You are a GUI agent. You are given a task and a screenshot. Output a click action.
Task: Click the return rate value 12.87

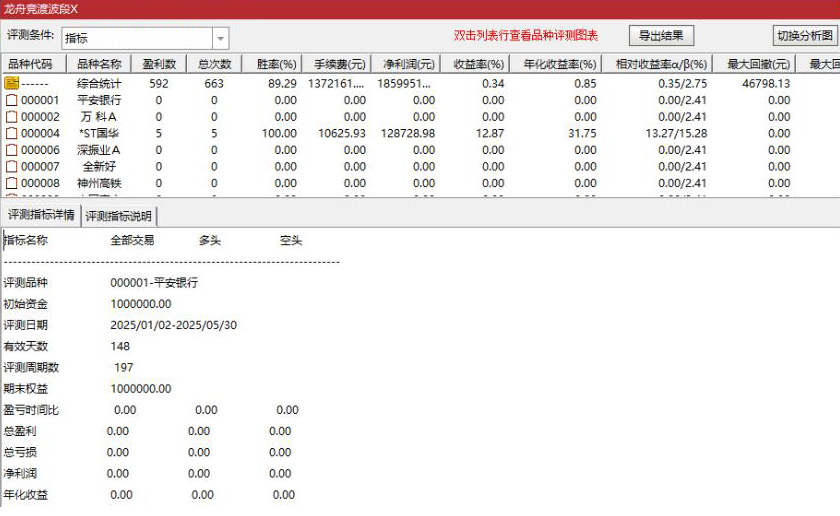pyautogui.click(x=490, y=133)
